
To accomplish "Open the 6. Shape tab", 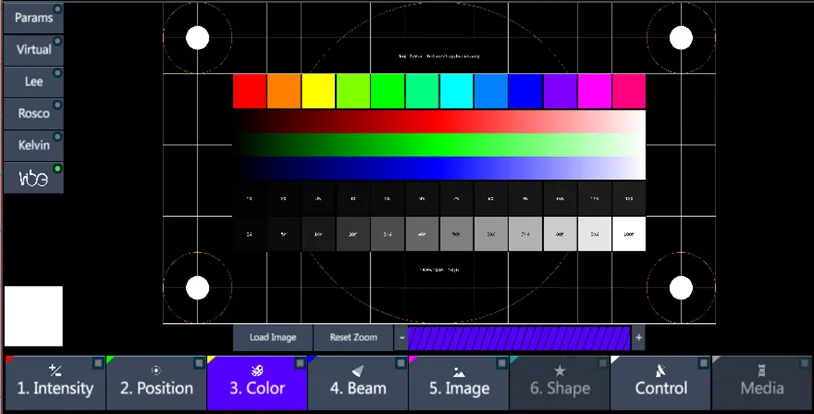I will 560,383.
